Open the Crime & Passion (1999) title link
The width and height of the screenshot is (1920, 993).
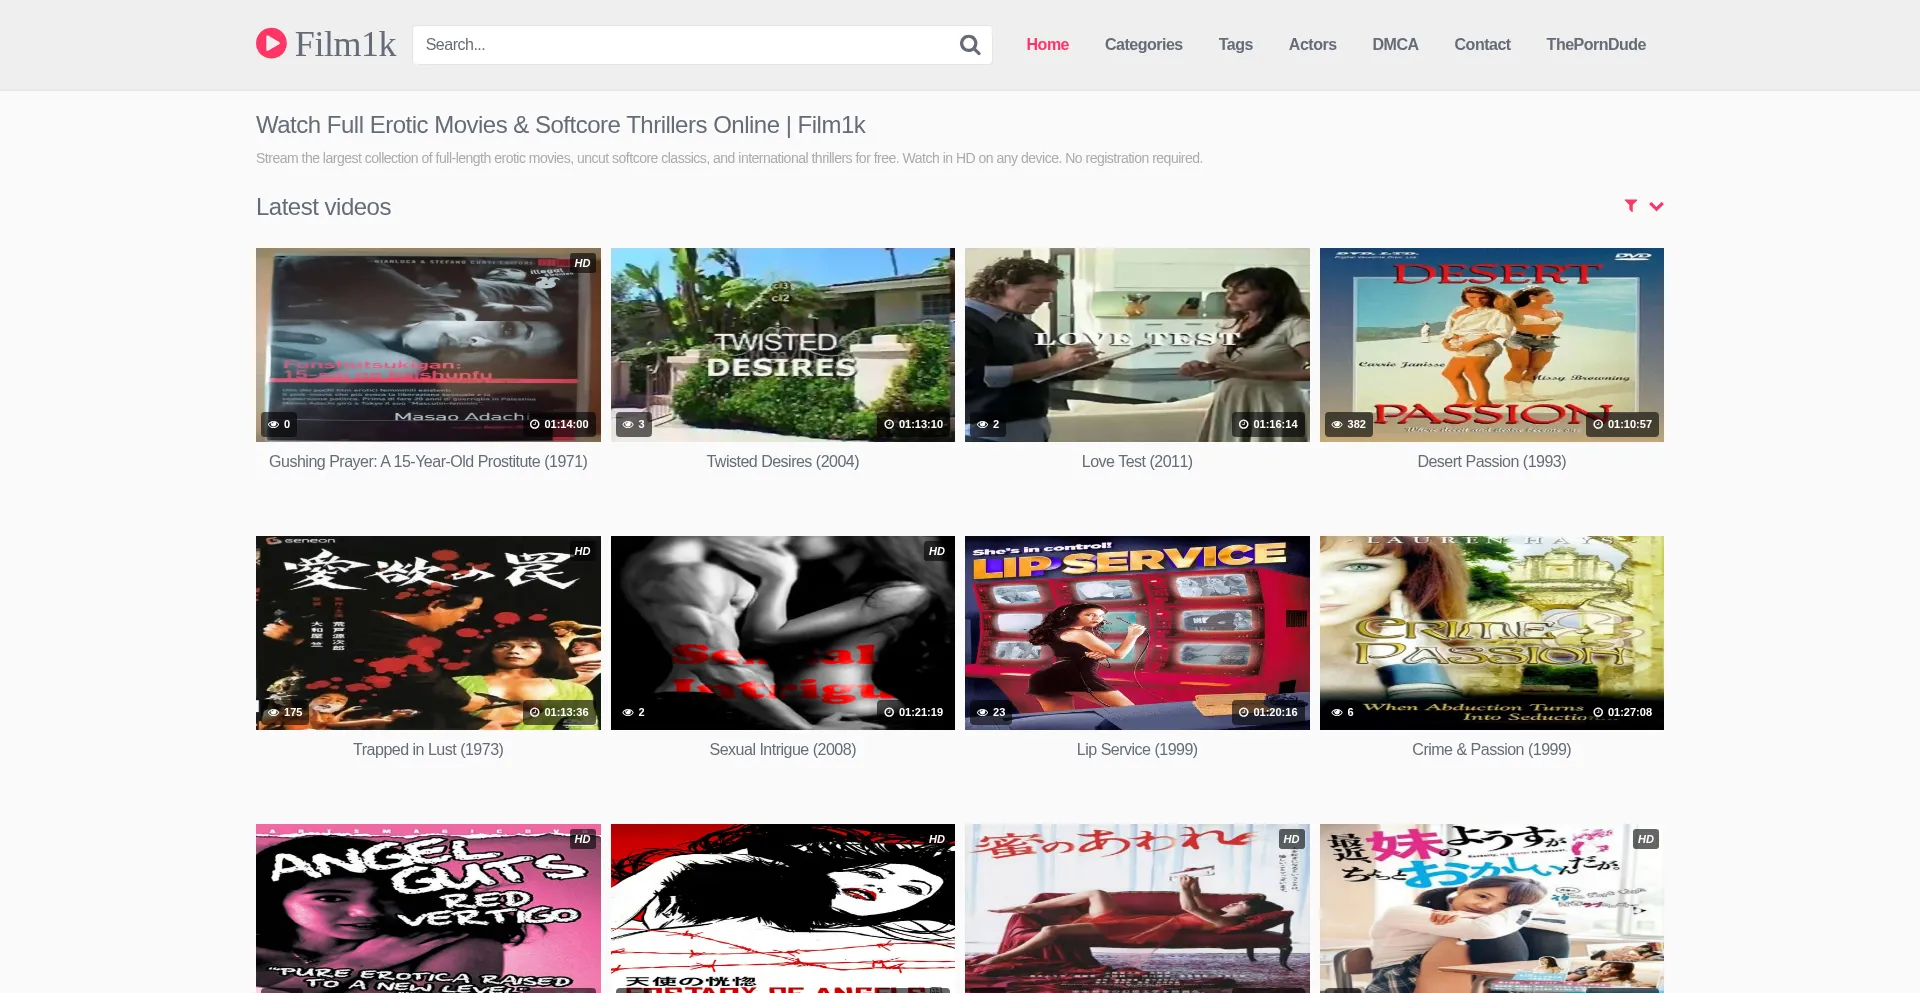(x=1492, y=750)
